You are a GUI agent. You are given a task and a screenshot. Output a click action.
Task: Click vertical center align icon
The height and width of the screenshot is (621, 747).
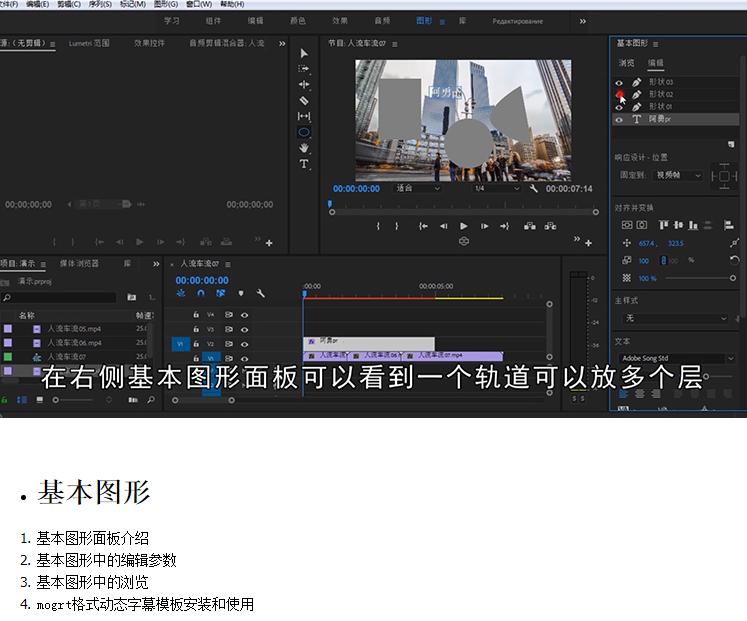tap(627, 225)
